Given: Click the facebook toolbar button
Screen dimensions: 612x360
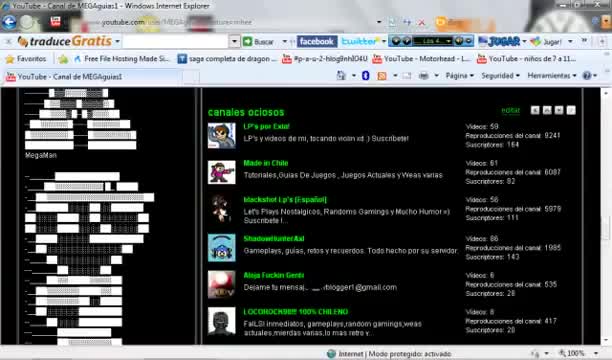Looking at the screenshot, I should [x=317, y=41].
